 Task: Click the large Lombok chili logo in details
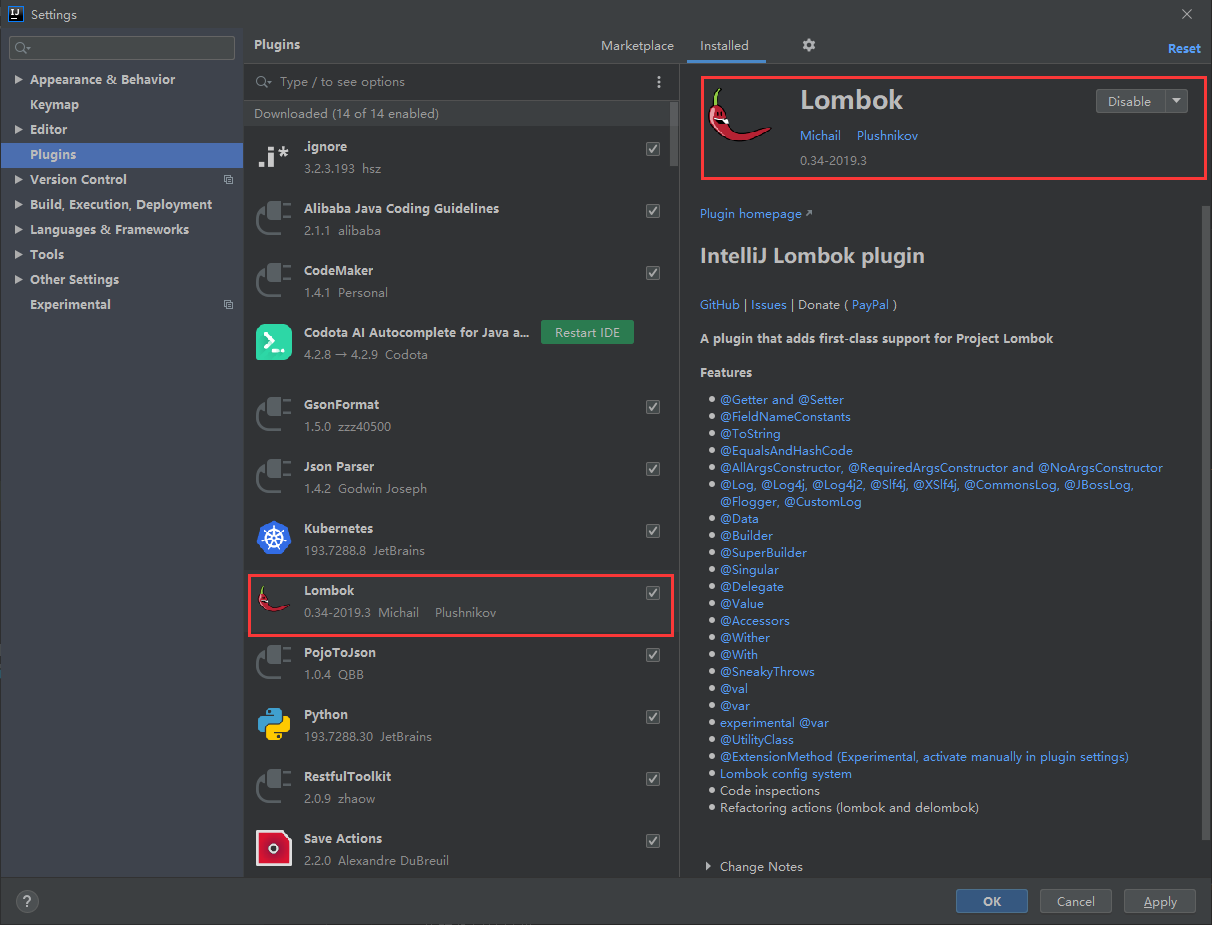[x=738, y=115]
